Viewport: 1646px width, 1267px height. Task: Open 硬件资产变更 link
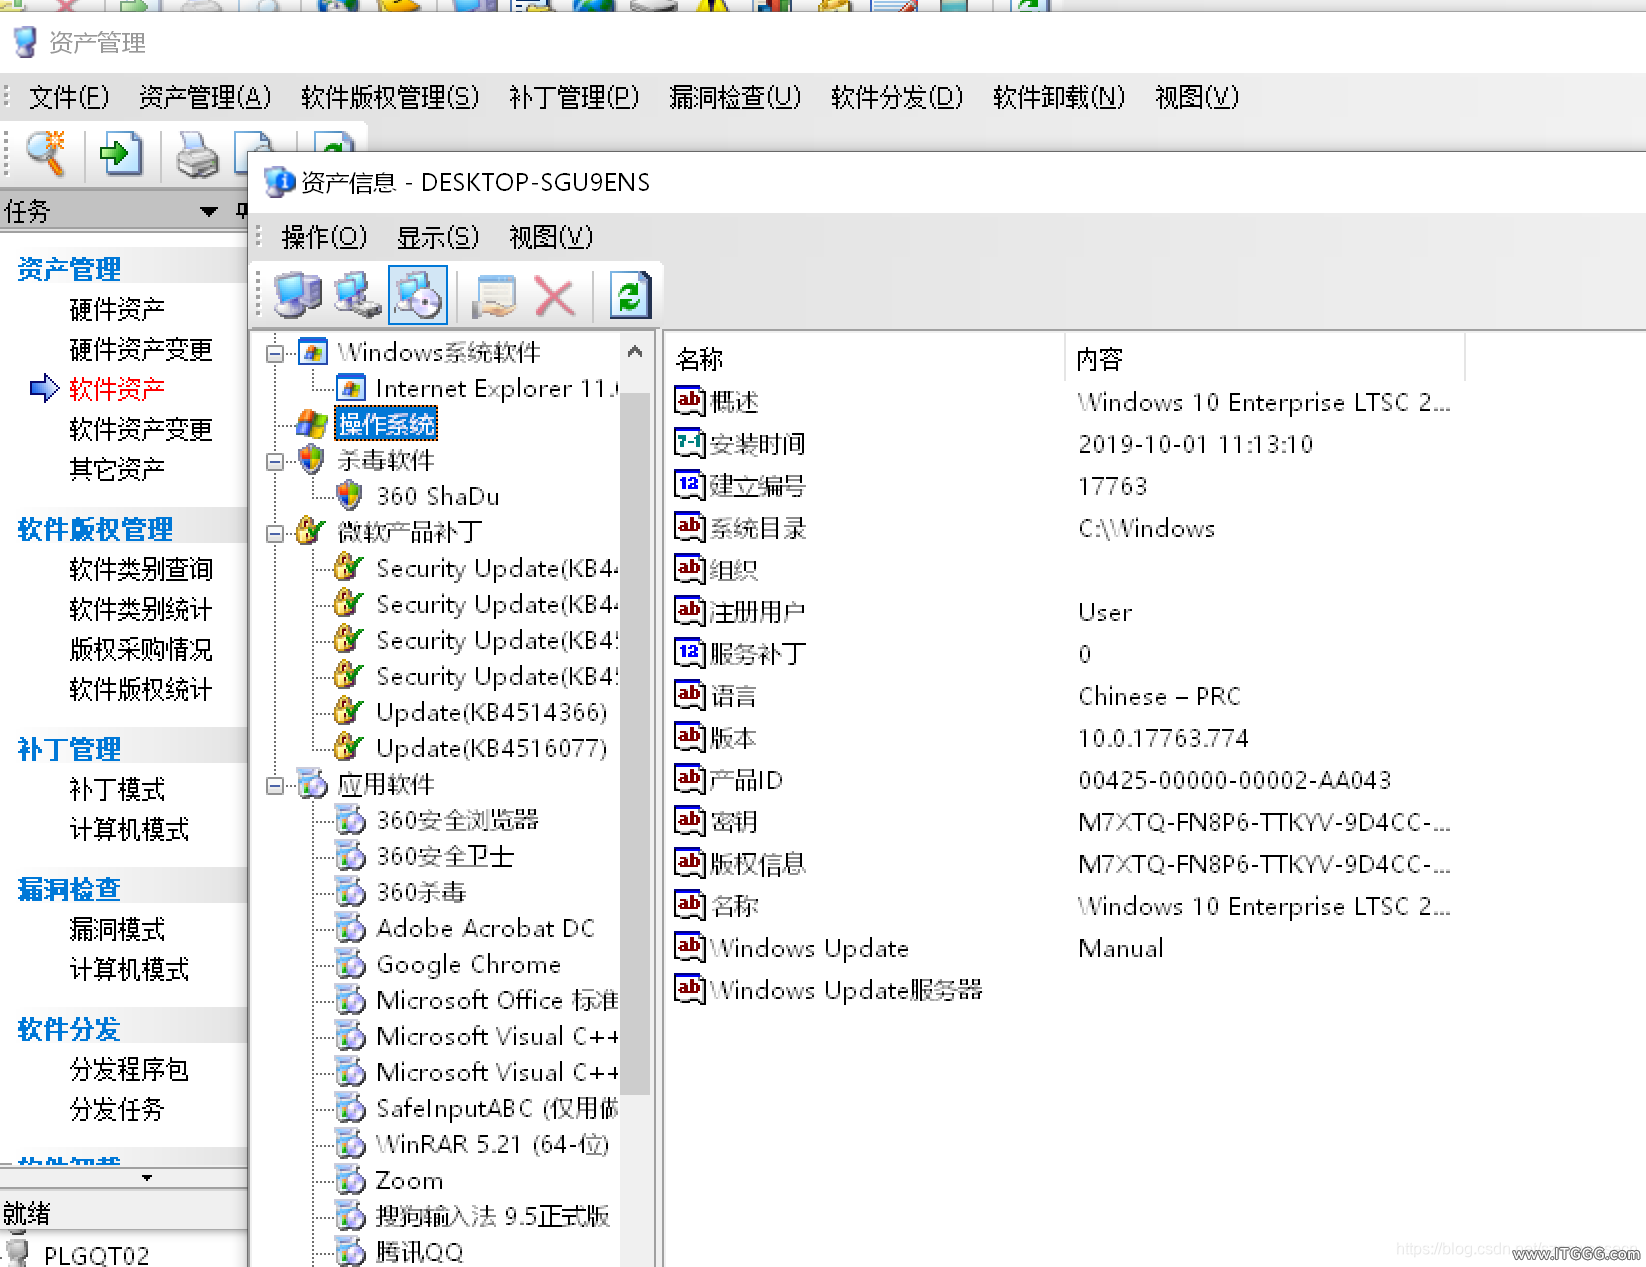pyautogui.click(x=141, y=349)
